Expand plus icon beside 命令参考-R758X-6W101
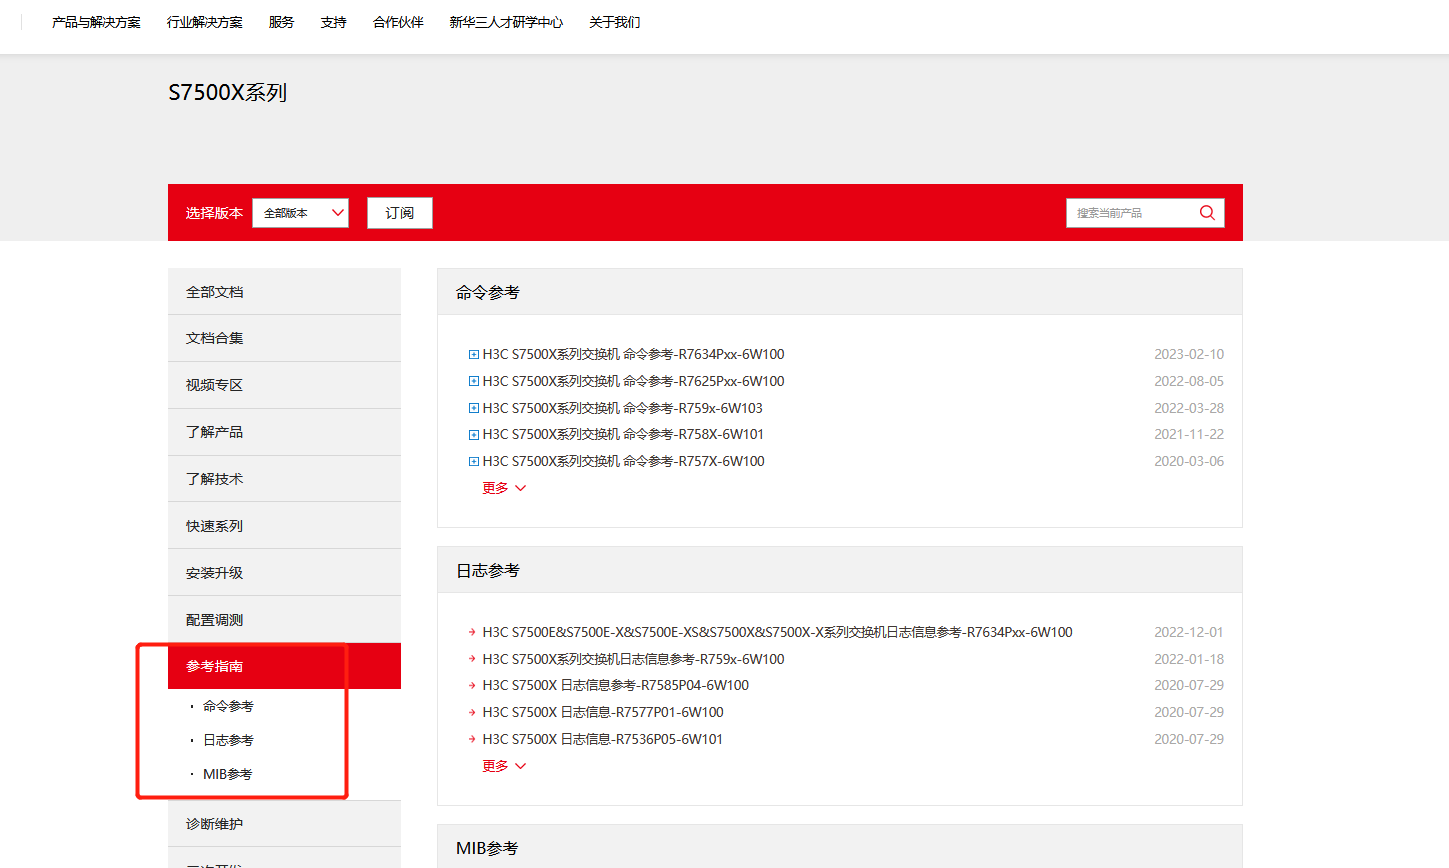 (474, 434)
